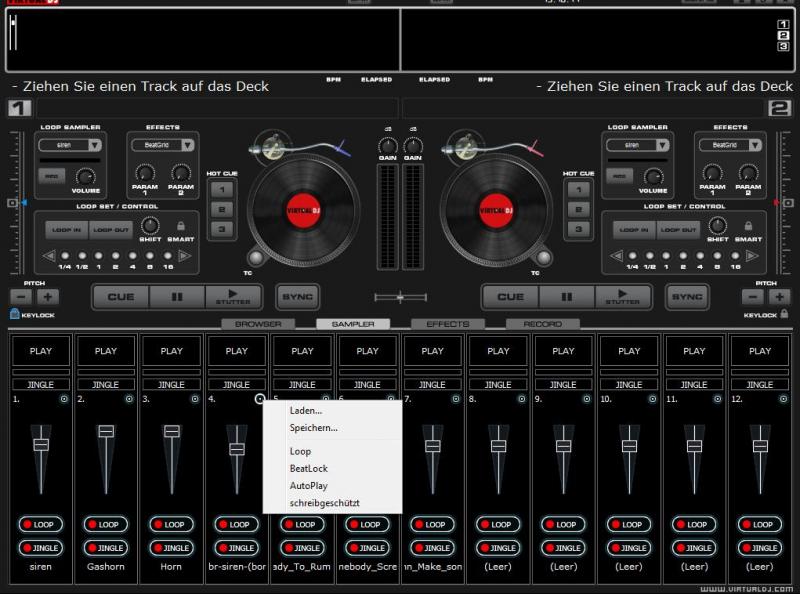Open options menu for sampler slot 1

pos(64,399)
